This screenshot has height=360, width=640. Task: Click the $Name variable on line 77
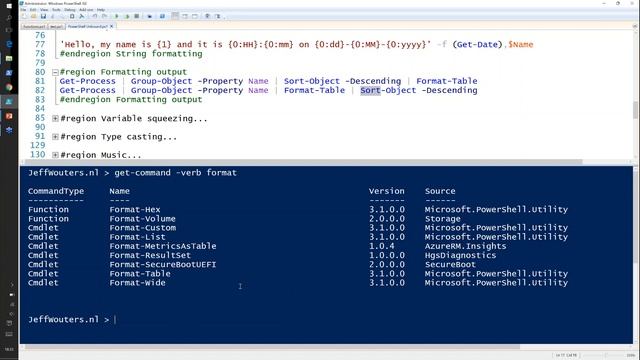coord(521,44)
